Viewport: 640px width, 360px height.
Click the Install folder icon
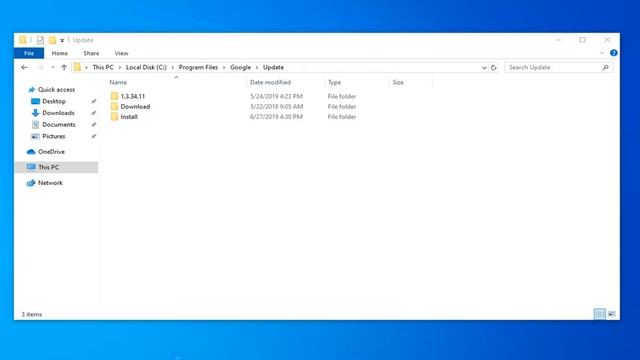click(114, 117)
